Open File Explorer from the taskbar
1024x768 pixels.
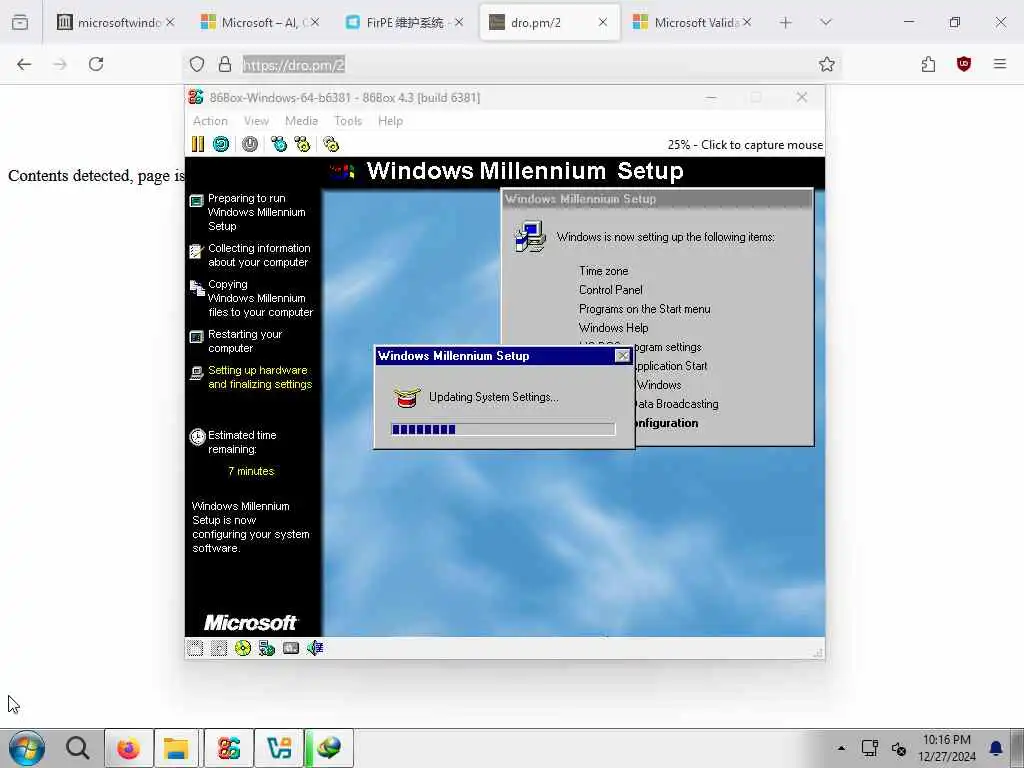point(176,748)
